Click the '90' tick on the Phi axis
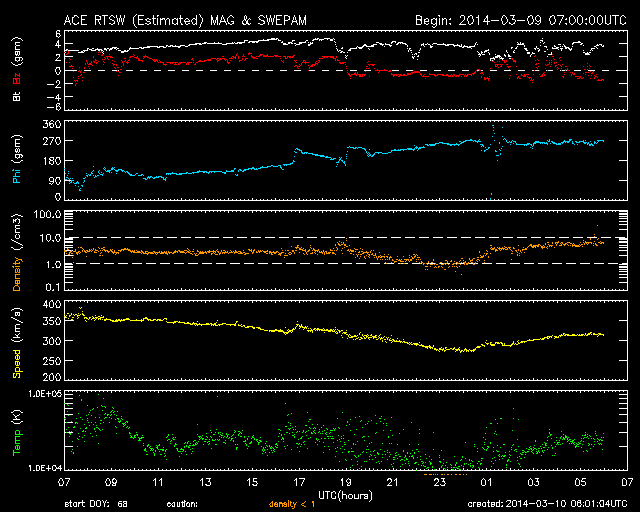The image size is (640, 512). click(55, 180)
